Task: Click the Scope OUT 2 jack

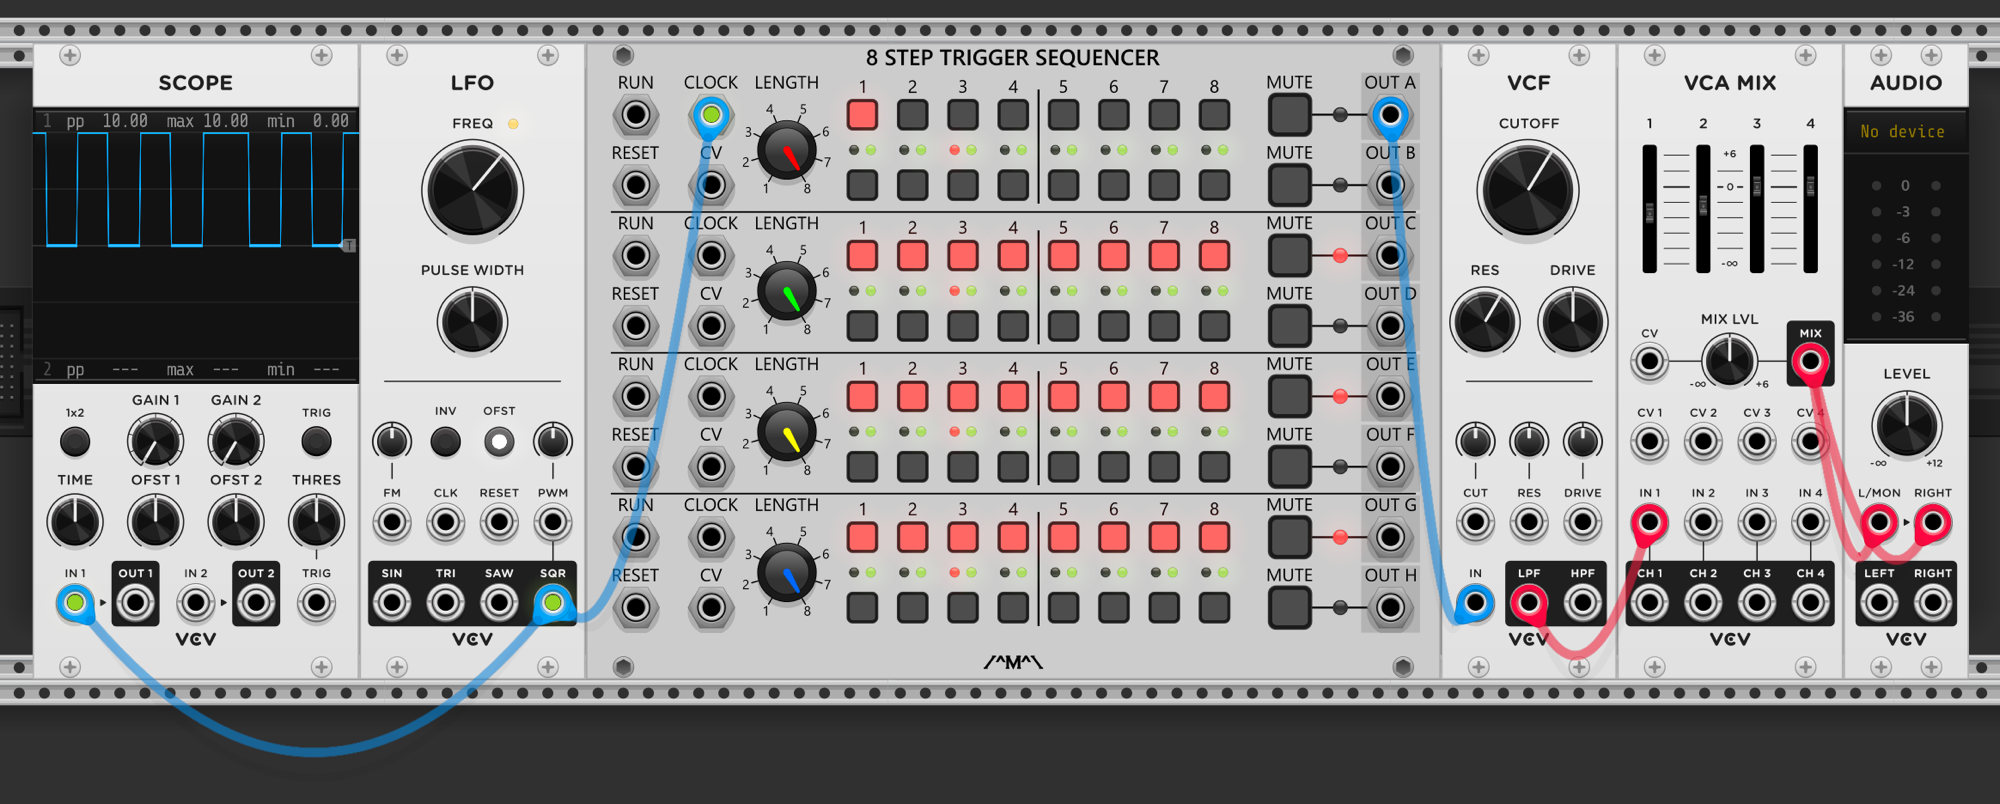Action: pyautogui.click(x=256, y=603)
